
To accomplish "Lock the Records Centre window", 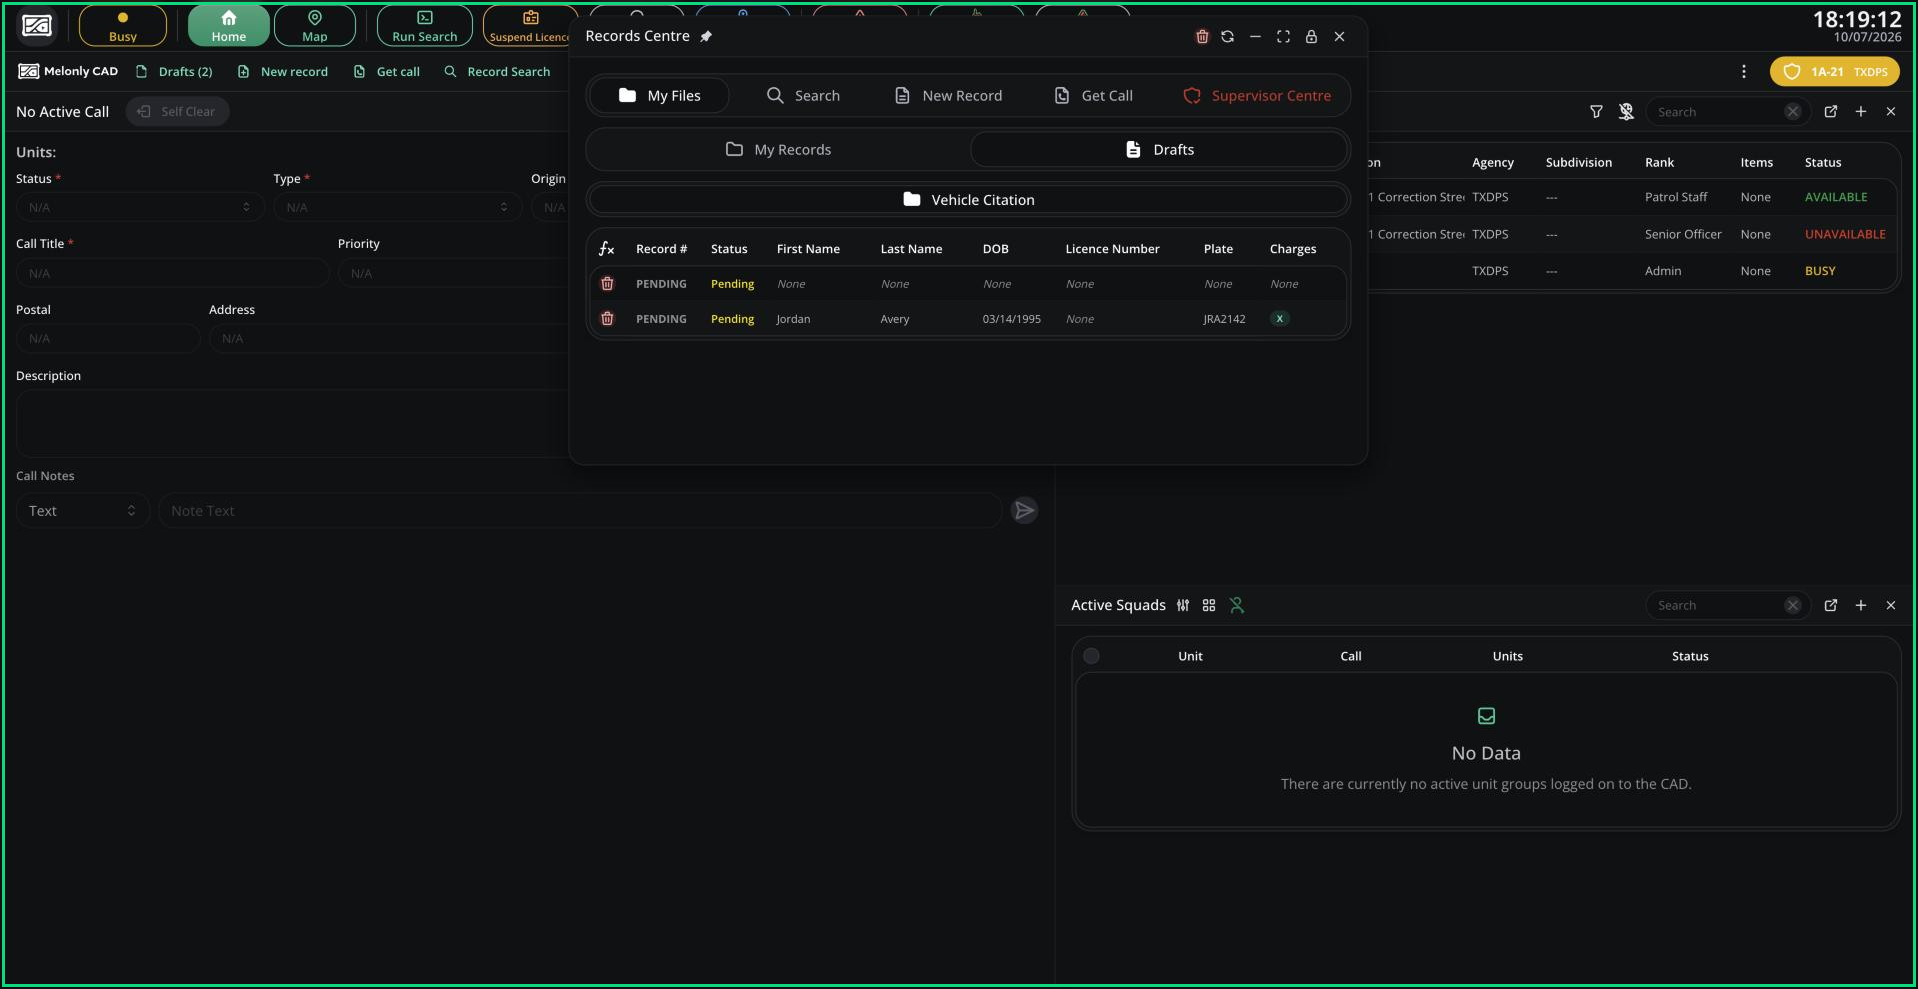I will tap(1311, 37).
